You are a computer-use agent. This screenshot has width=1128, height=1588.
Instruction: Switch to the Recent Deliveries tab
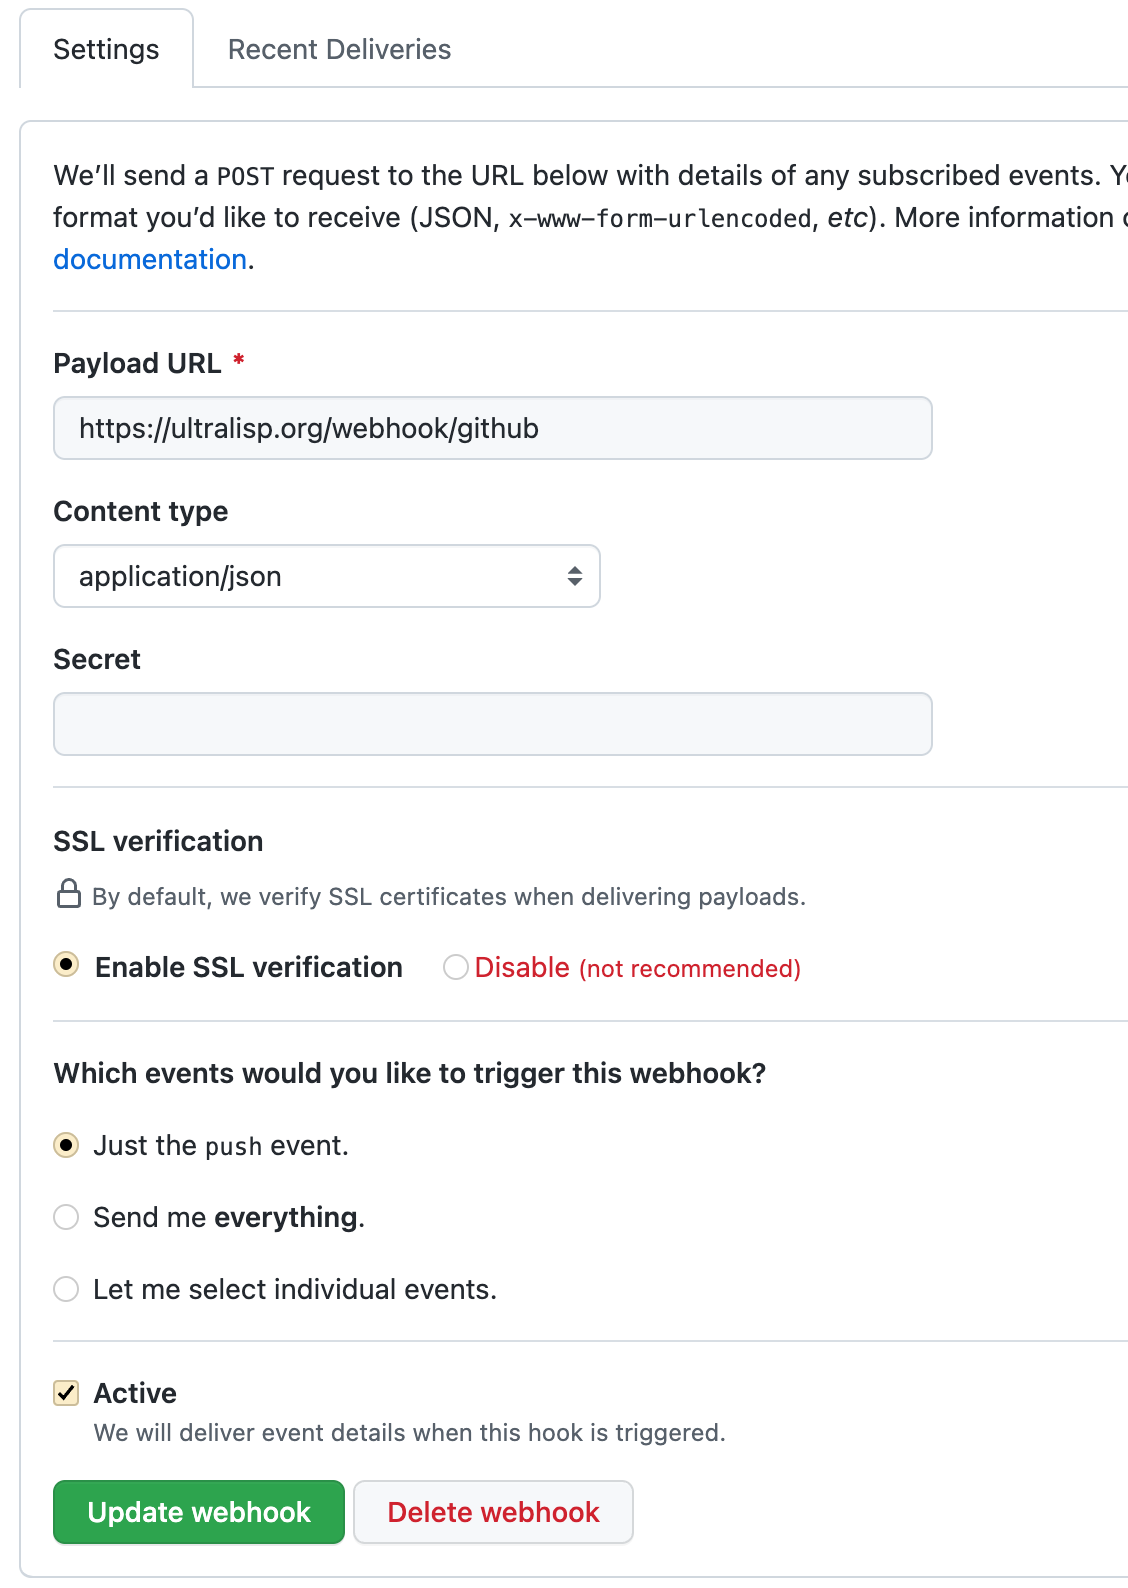pyautogui.click(x=339, y=48)
